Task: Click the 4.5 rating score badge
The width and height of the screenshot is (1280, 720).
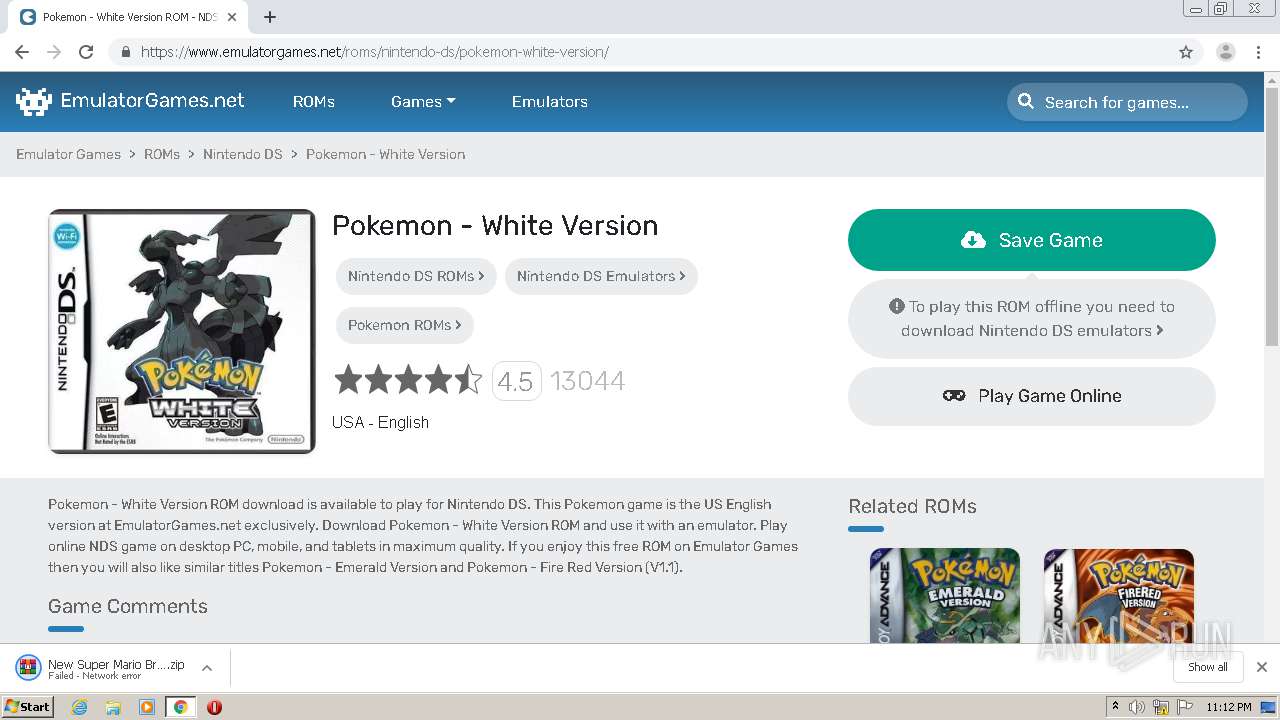Action: 516,381
